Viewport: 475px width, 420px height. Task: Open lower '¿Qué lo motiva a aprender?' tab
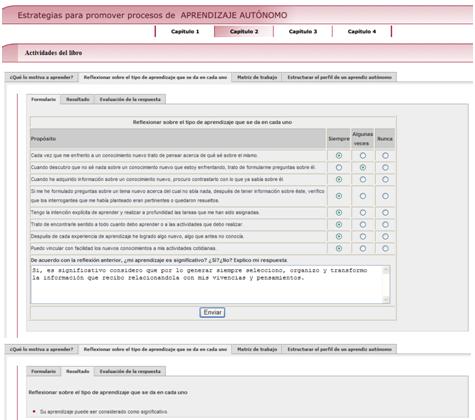point(41,349)
